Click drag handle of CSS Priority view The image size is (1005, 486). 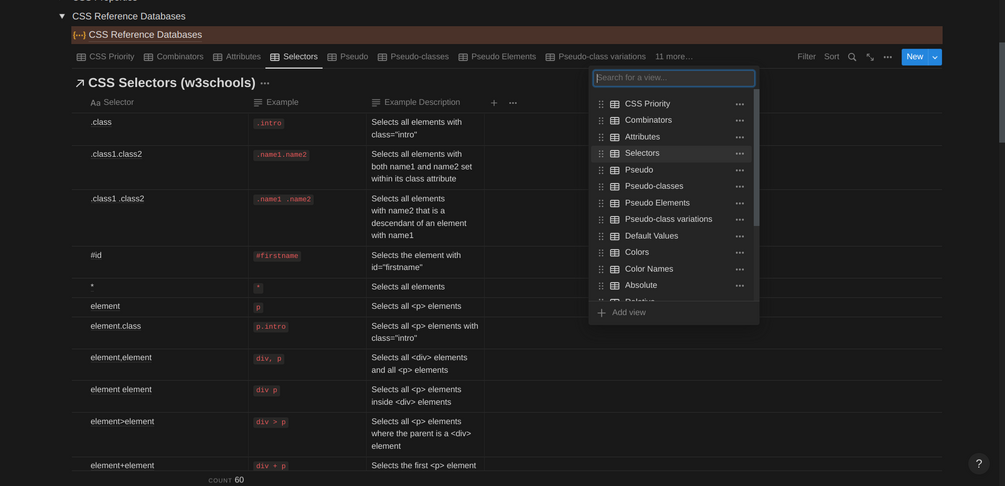(x=601, y=104)
